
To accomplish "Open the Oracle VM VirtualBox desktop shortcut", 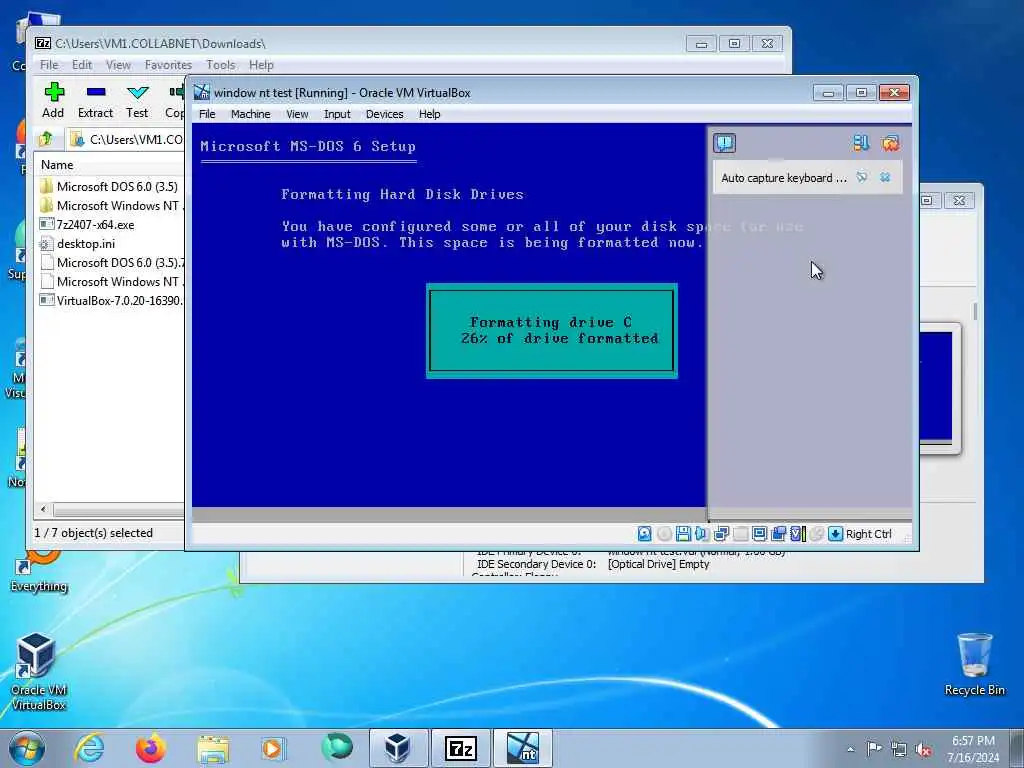I will click(38, 671).
